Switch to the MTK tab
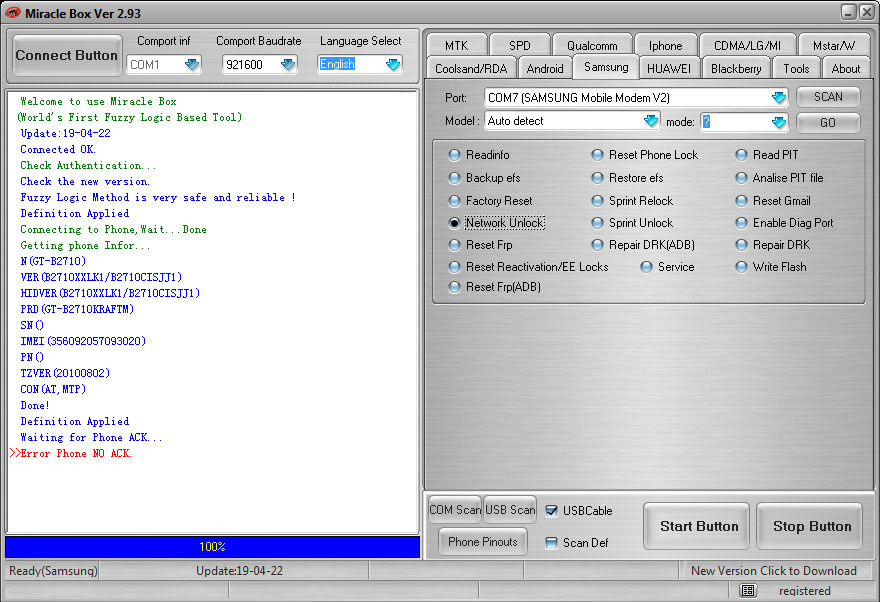Image resolution: width=880 pixels, height=602 pixels. coord(456,45)
